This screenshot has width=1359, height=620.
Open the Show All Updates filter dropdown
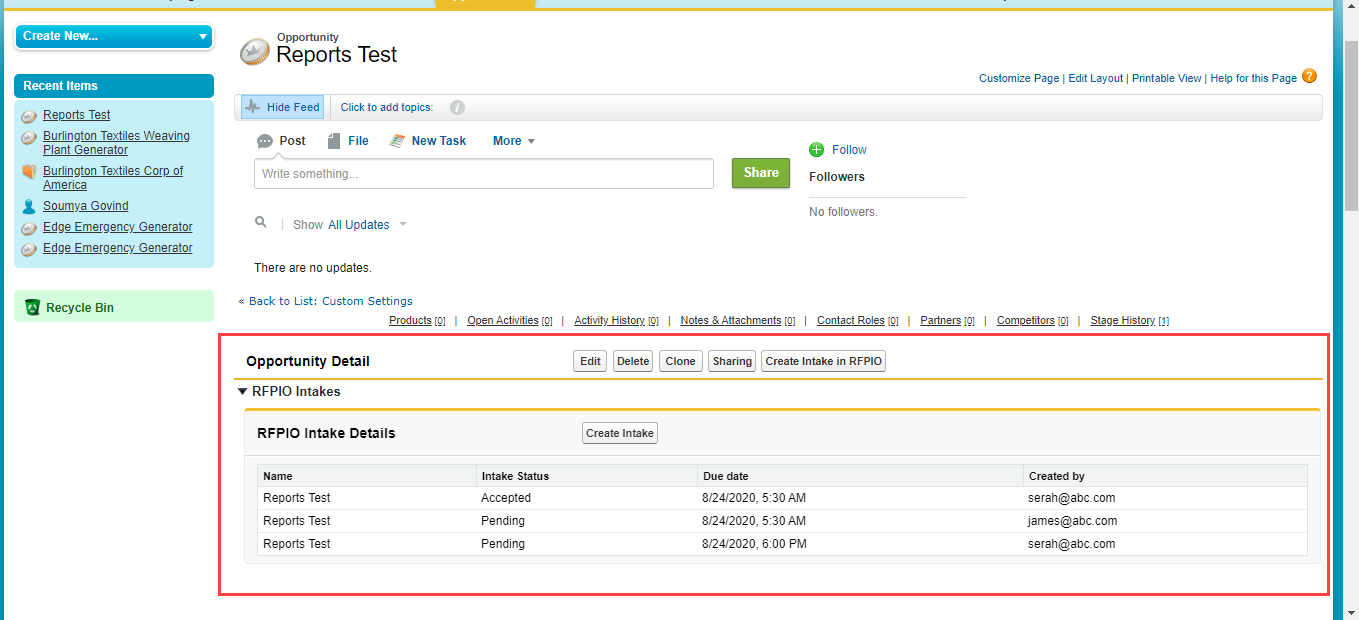pyautogui.click(x=368, y=225)
